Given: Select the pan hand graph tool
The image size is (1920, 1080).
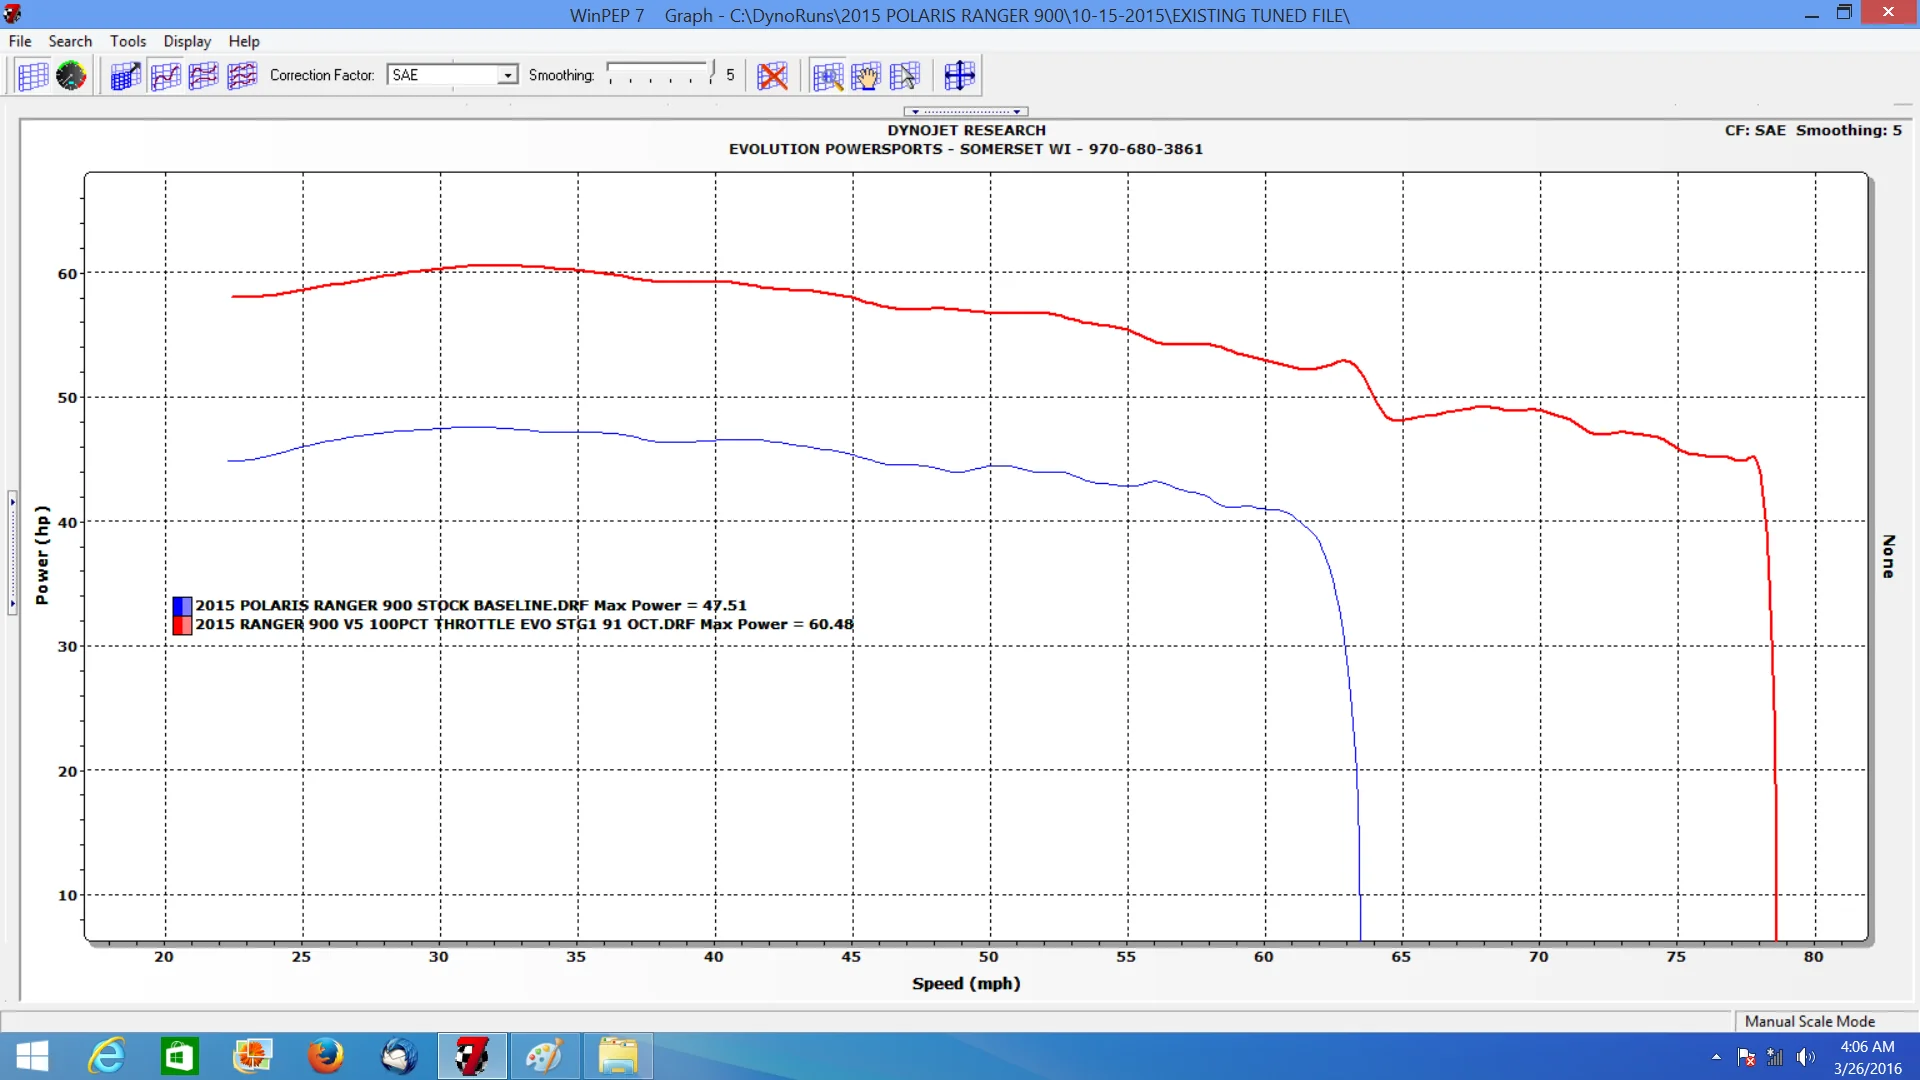Looking at the screenshot, I should [x=866, y=76].
